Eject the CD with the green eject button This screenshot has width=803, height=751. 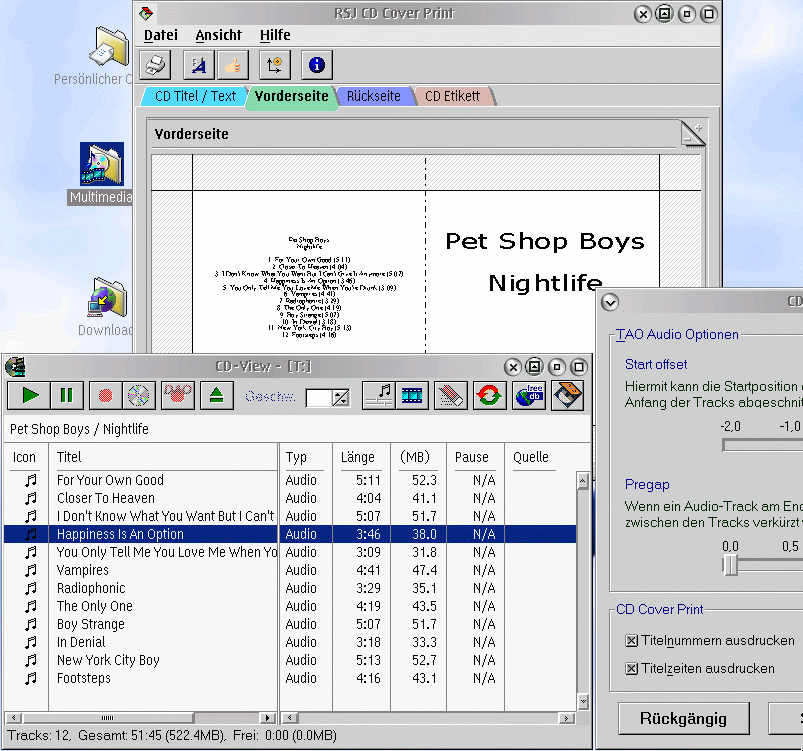click(217, 395)
